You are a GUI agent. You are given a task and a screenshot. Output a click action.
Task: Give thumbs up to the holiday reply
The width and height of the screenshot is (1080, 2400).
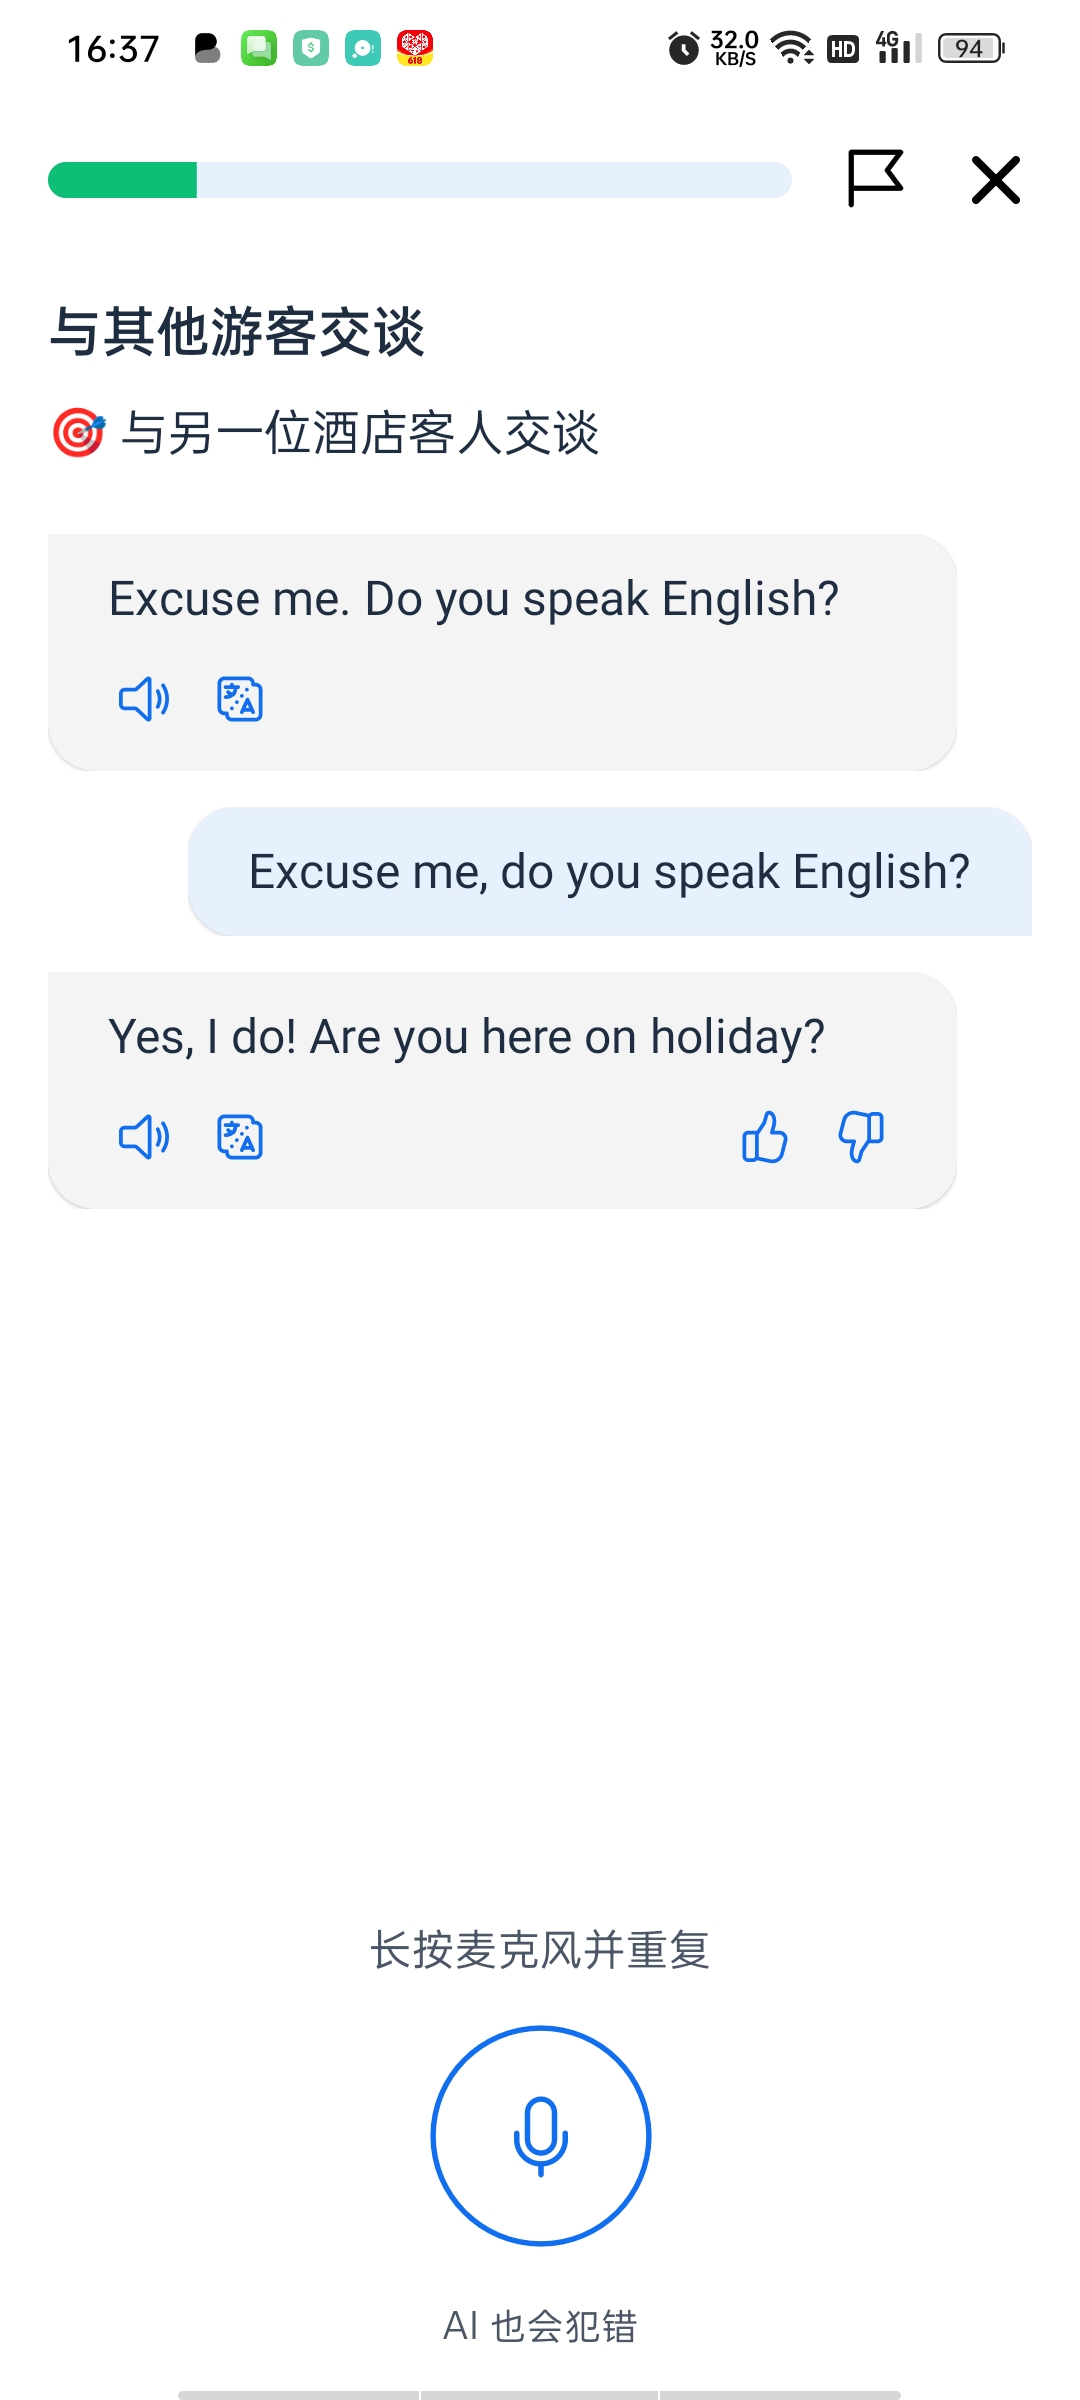click(x=765, y=1137)
